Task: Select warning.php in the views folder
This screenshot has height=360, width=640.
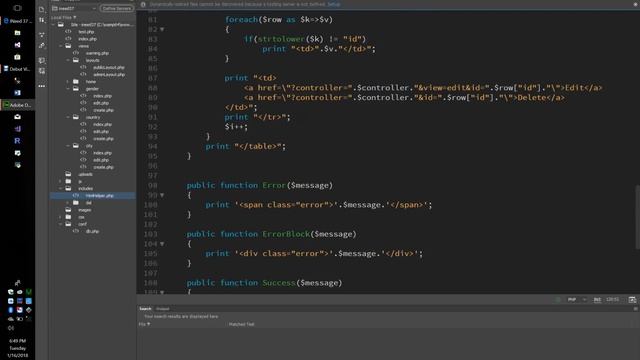Action: (x=97, y=53)
